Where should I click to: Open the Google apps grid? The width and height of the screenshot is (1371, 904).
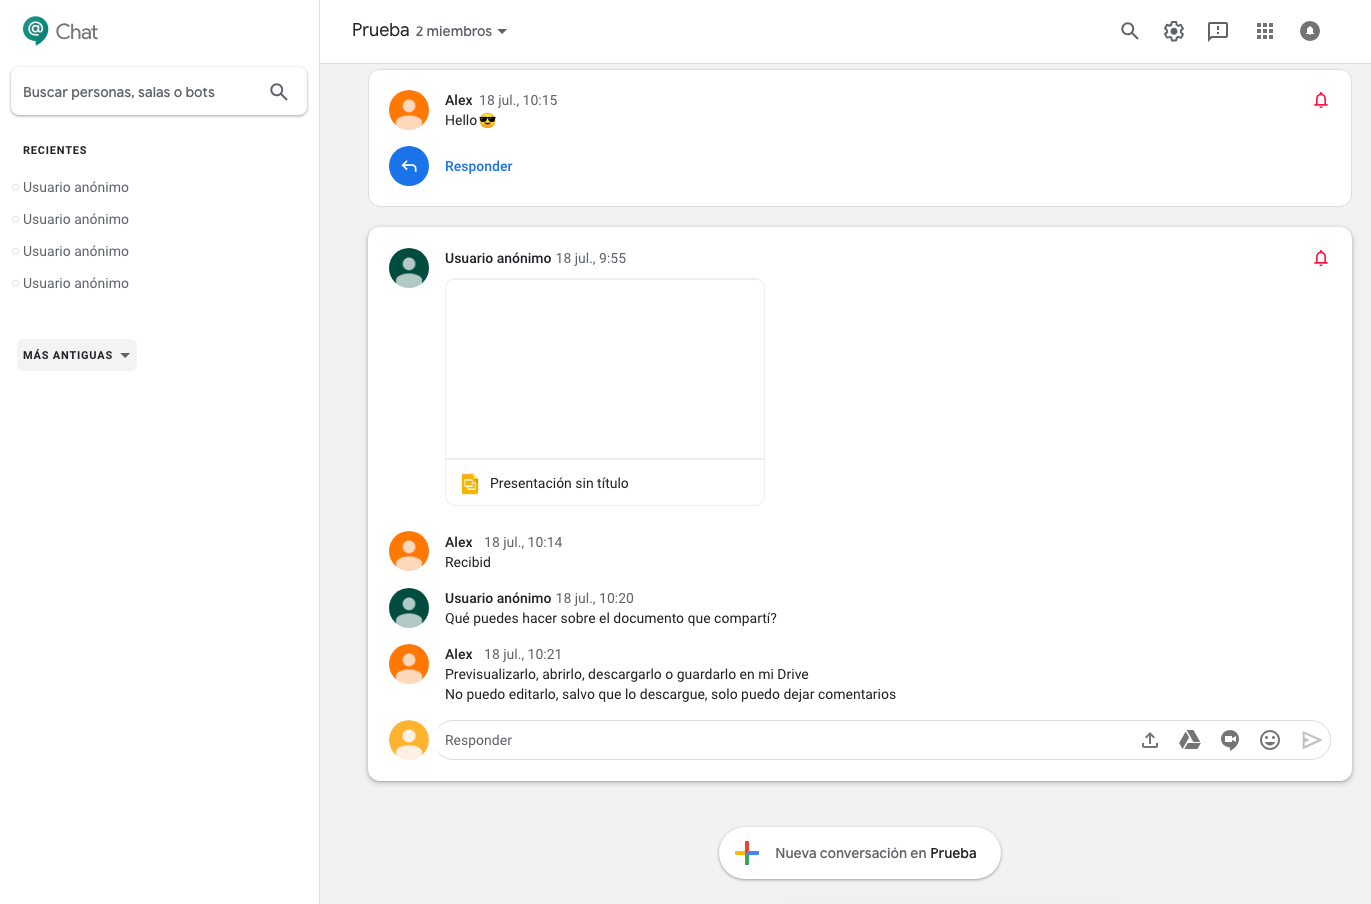pos(1265,31)
